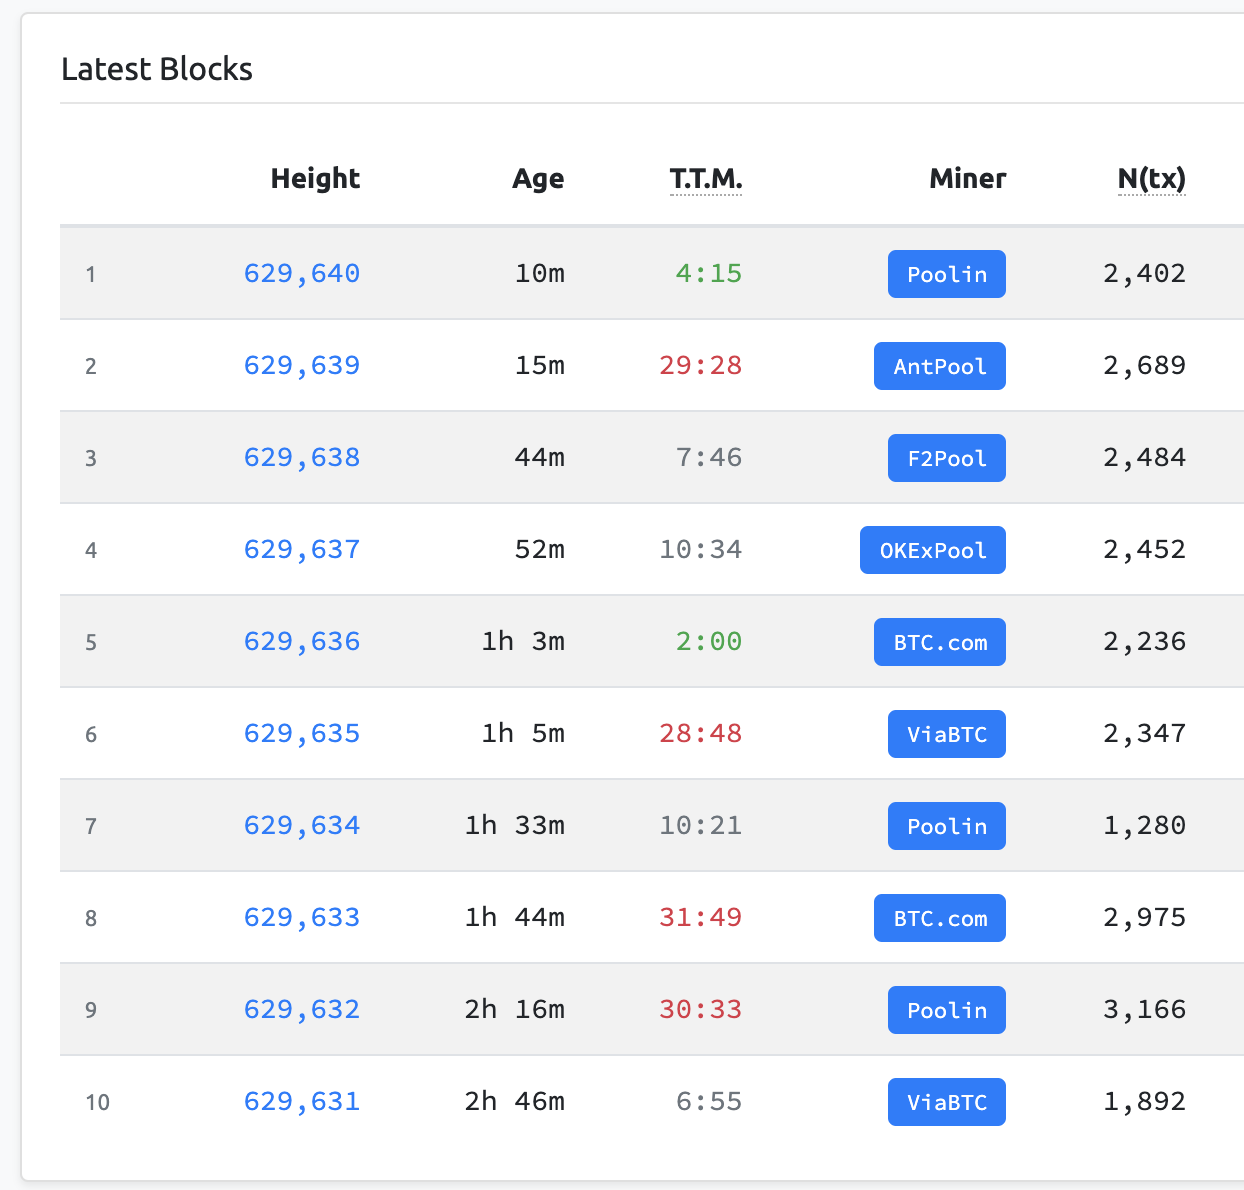Click transaction count 1,280
Viewport: 1244px width, 1190px height.
[1145, 825]
